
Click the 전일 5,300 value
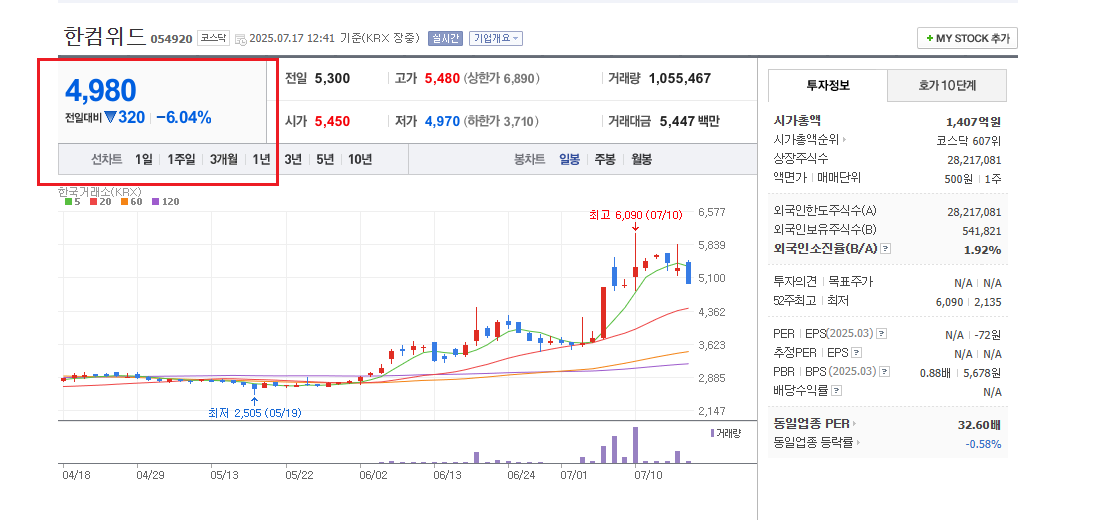[x=332, y=79]
